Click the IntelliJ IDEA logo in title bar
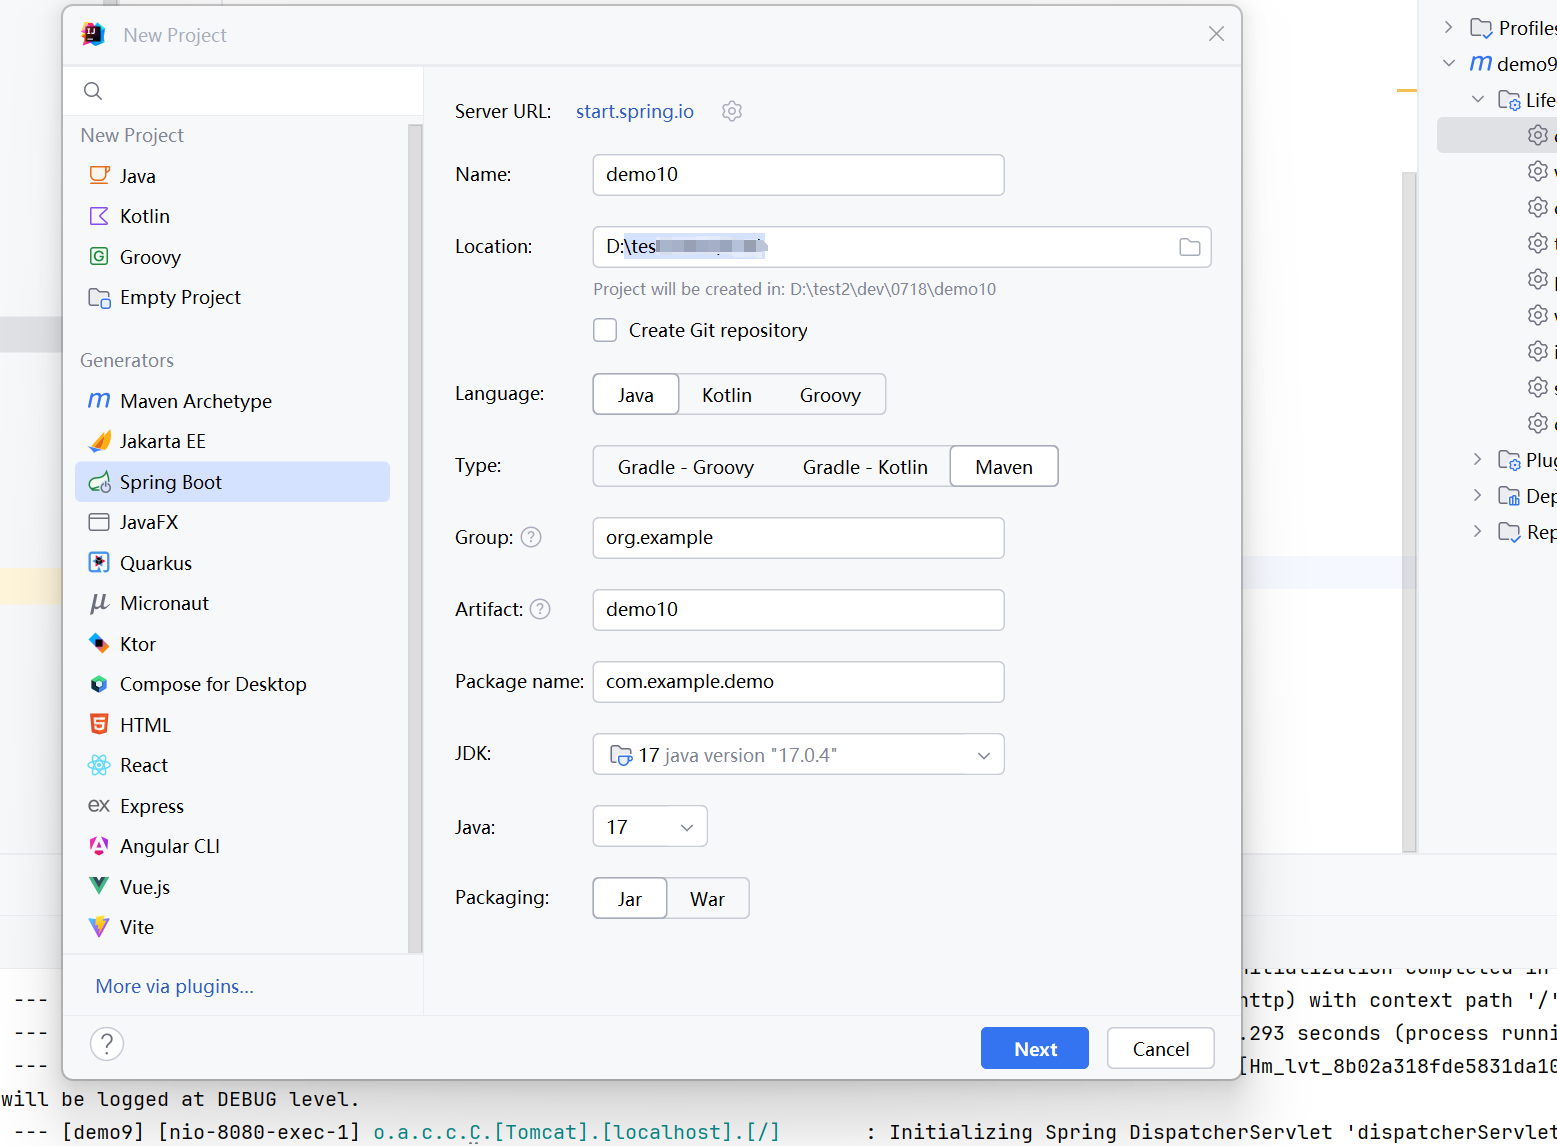The width and height of the screenshot is (1557, 1146). tap(94, 34)
